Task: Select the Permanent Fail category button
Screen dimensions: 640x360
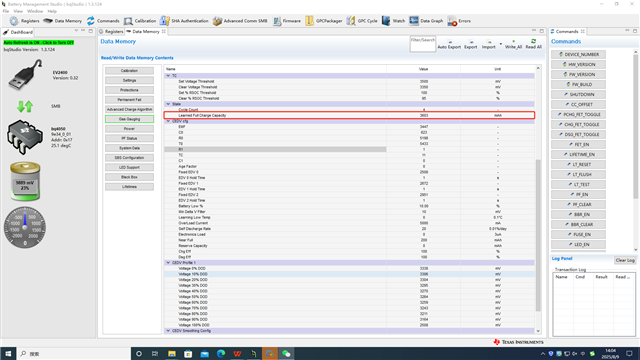Action: click(129, 100)
